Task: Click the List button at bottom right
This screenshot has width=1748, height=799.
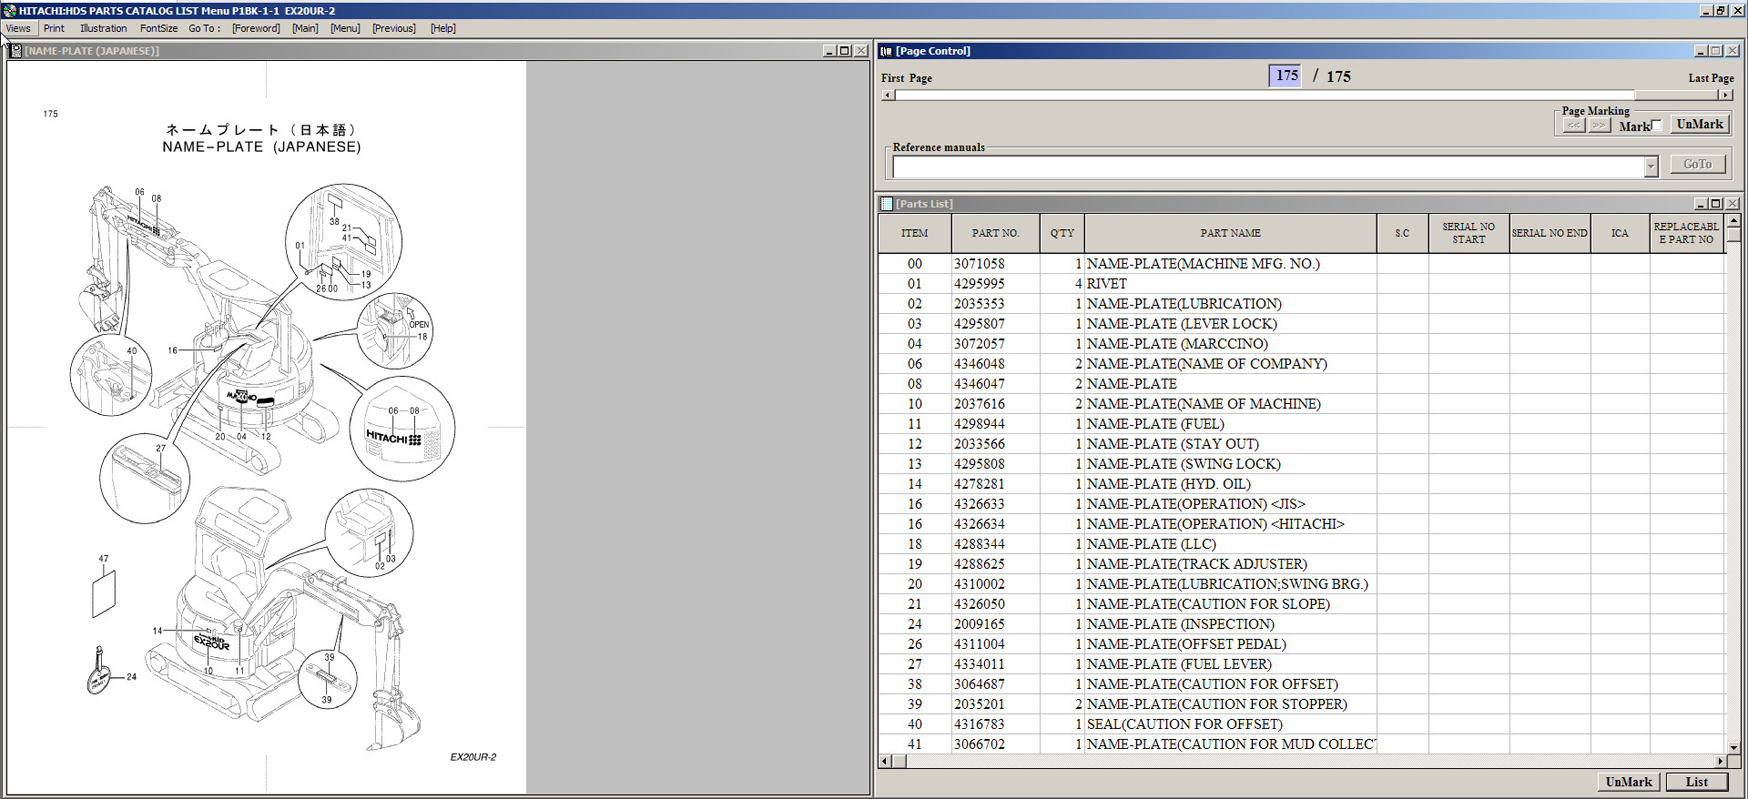Action: click(1696, 782)
